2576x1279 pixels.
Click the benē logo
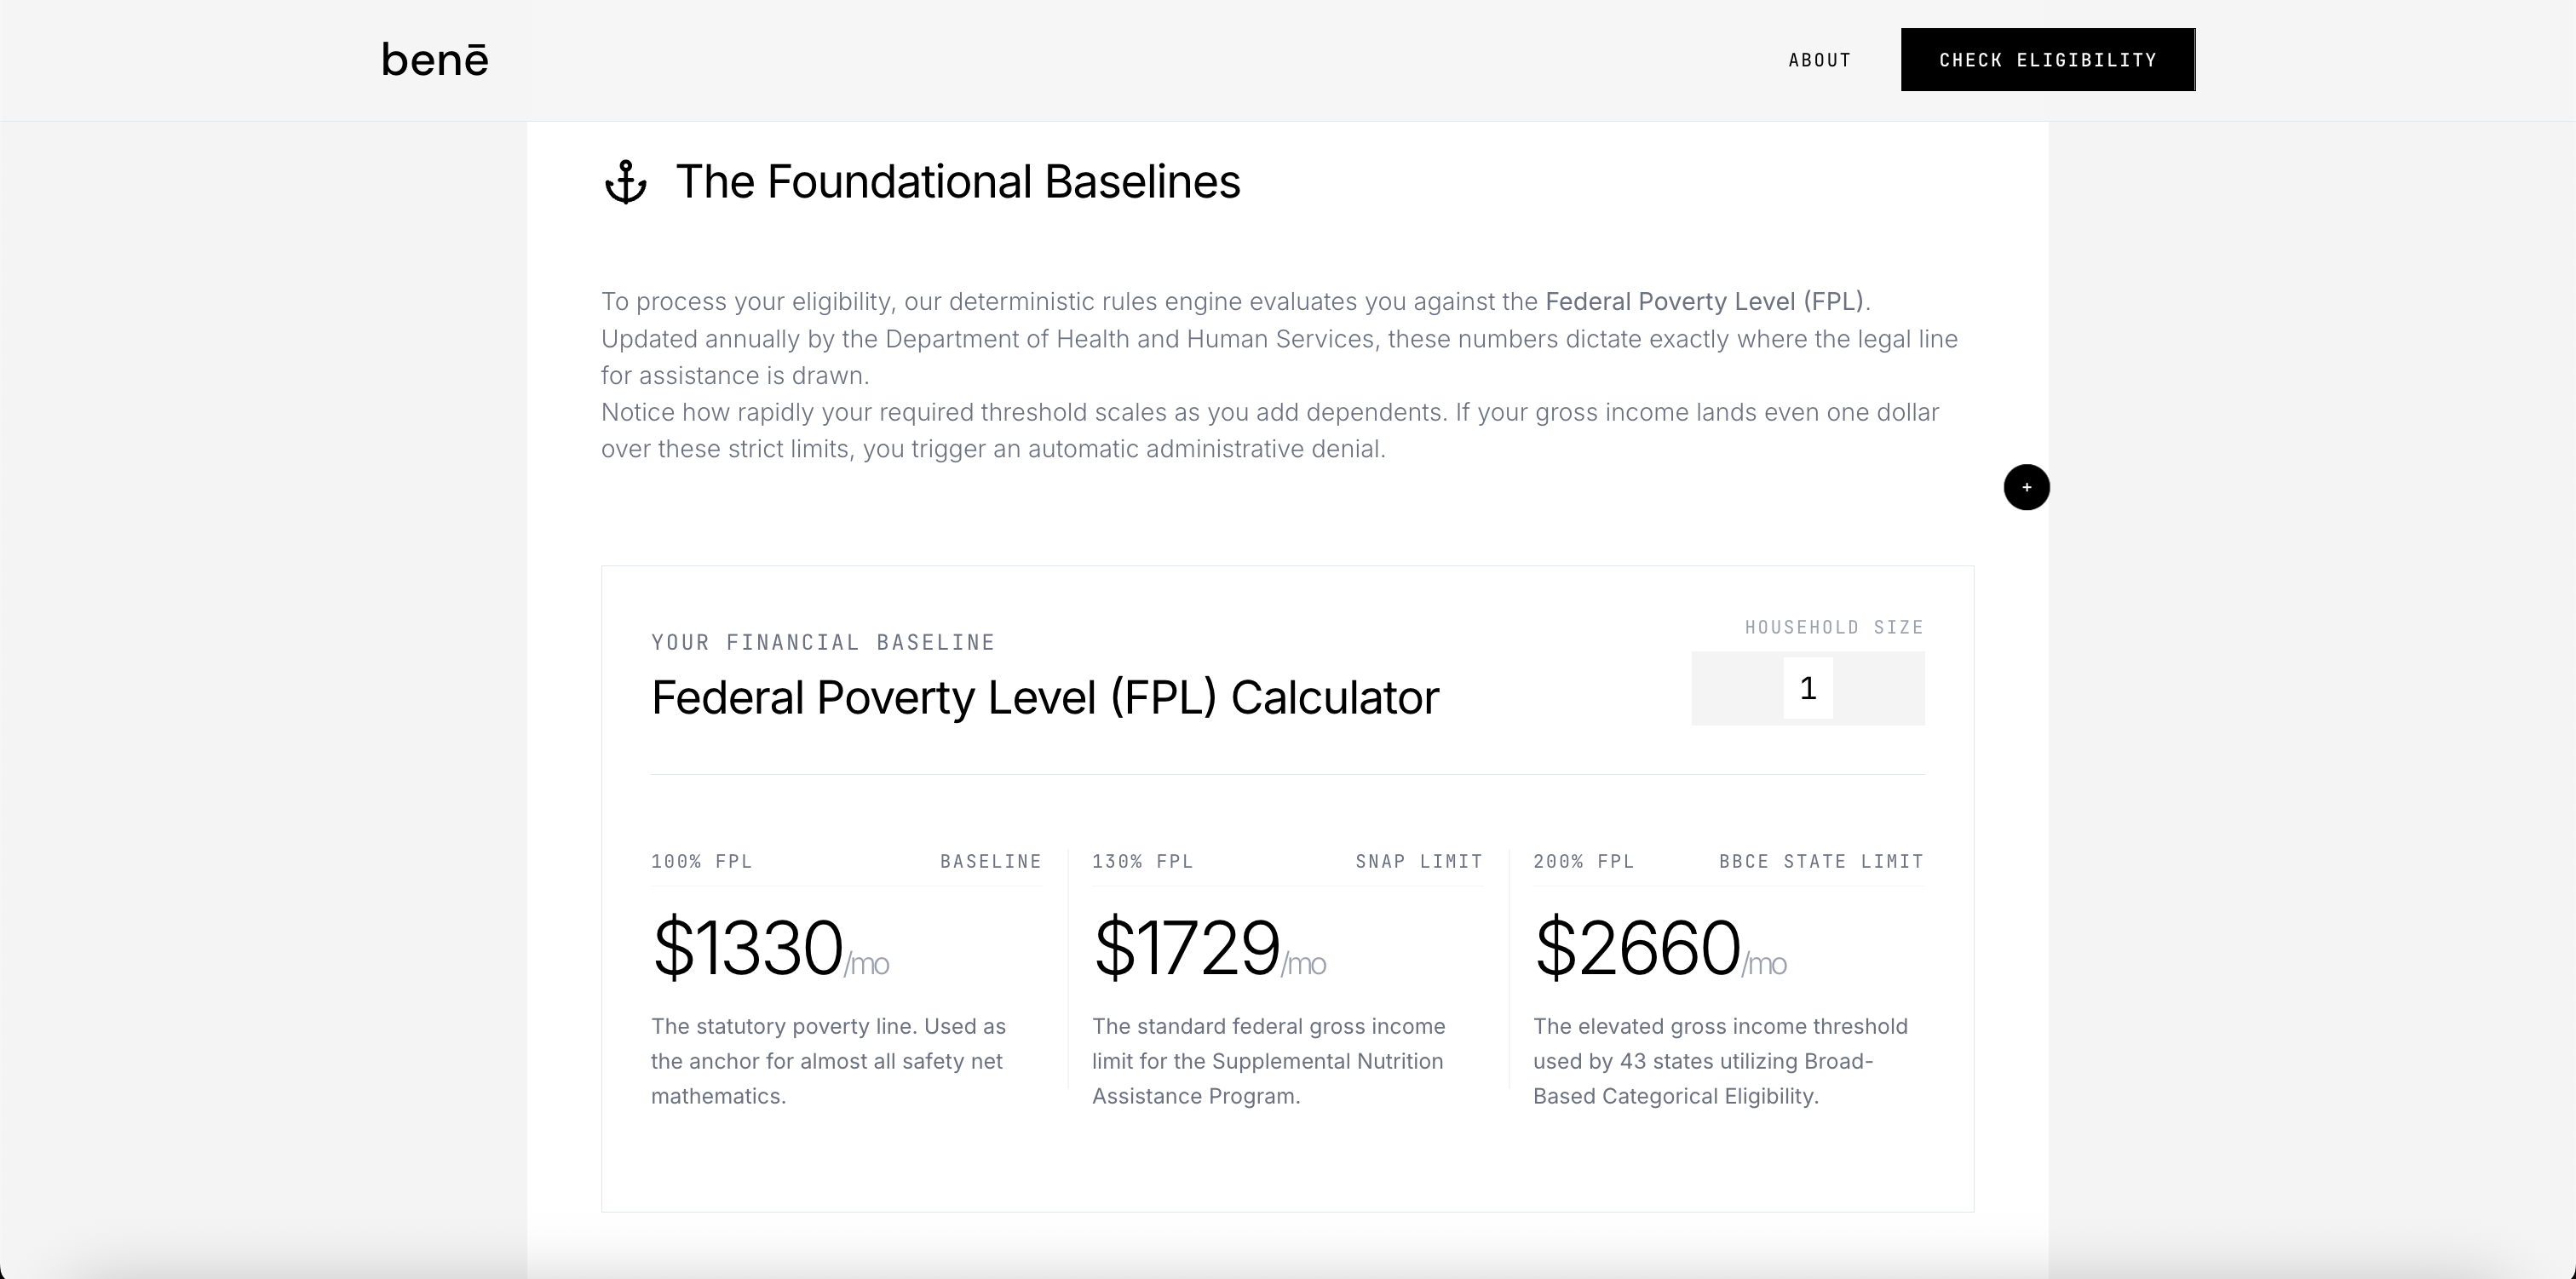pyautogui.click(x=435, y=60)
